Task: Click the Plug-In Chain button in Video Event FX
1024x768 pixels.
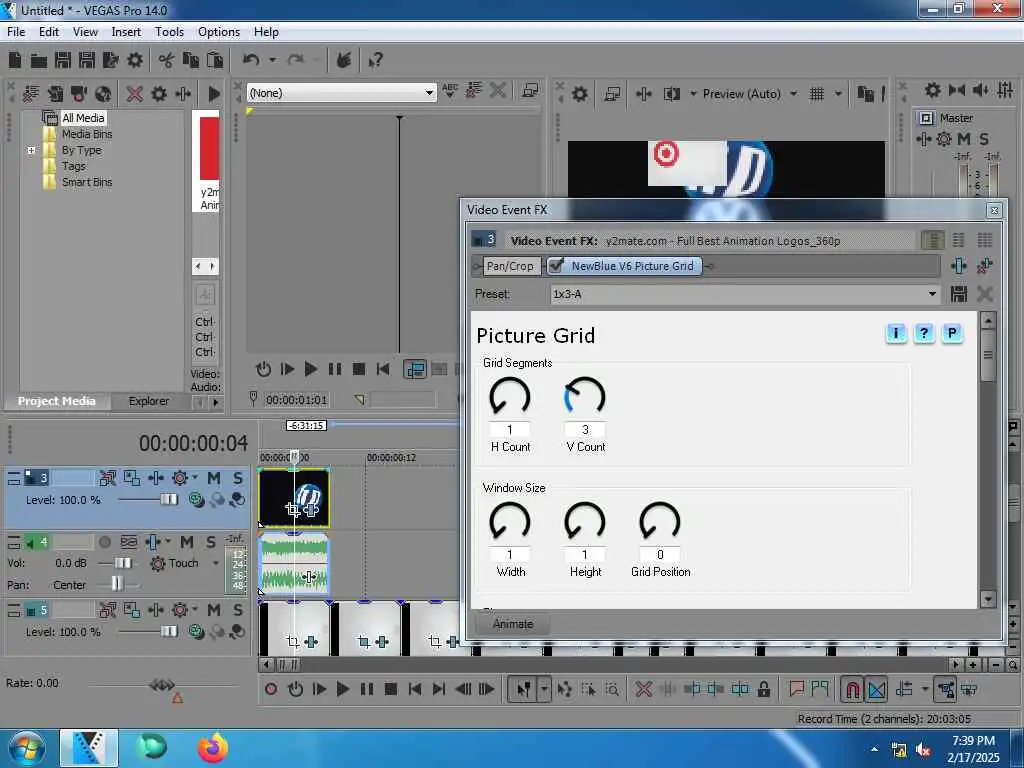Action: (x=959, y=266)
